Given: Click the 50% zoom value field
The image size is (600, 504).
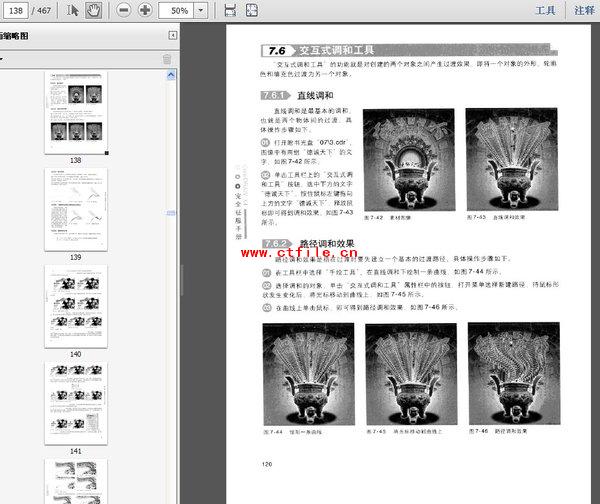Looking at the screenshot, I should (x=178, y=10).
